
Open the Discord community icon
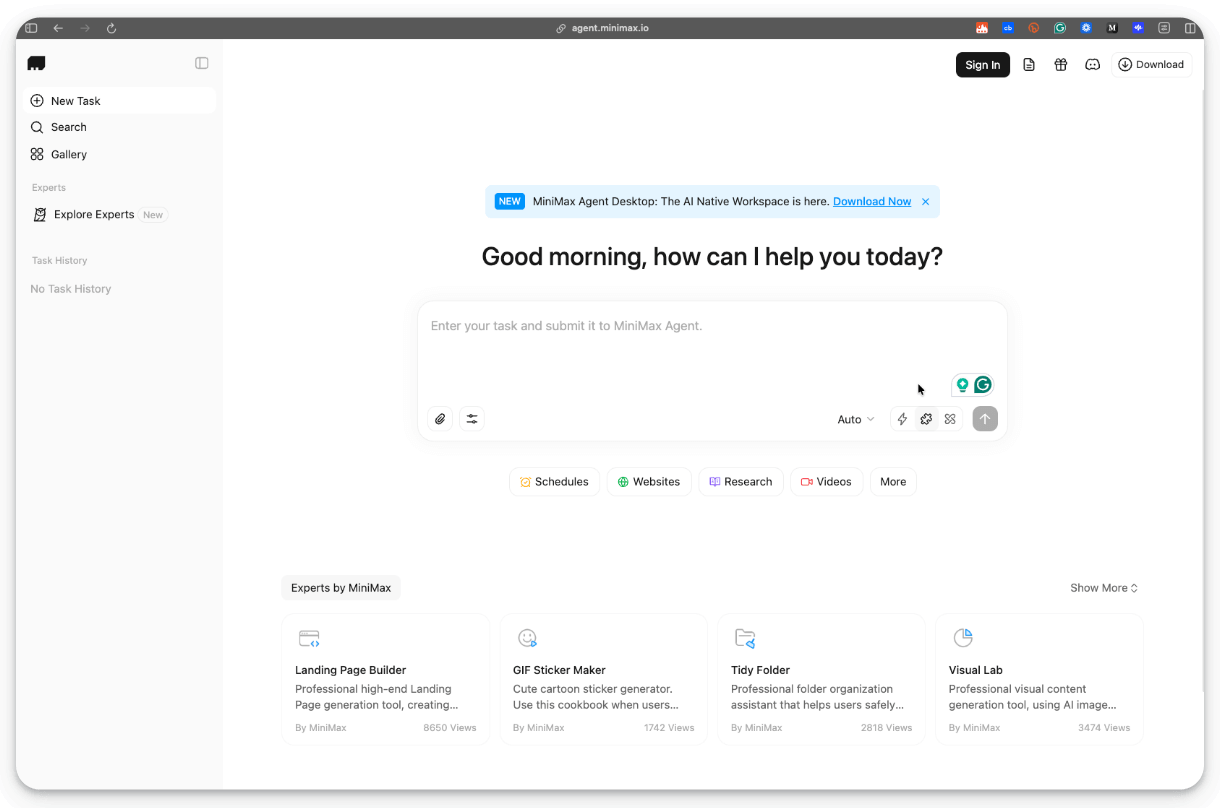(x=1093, y=65)
